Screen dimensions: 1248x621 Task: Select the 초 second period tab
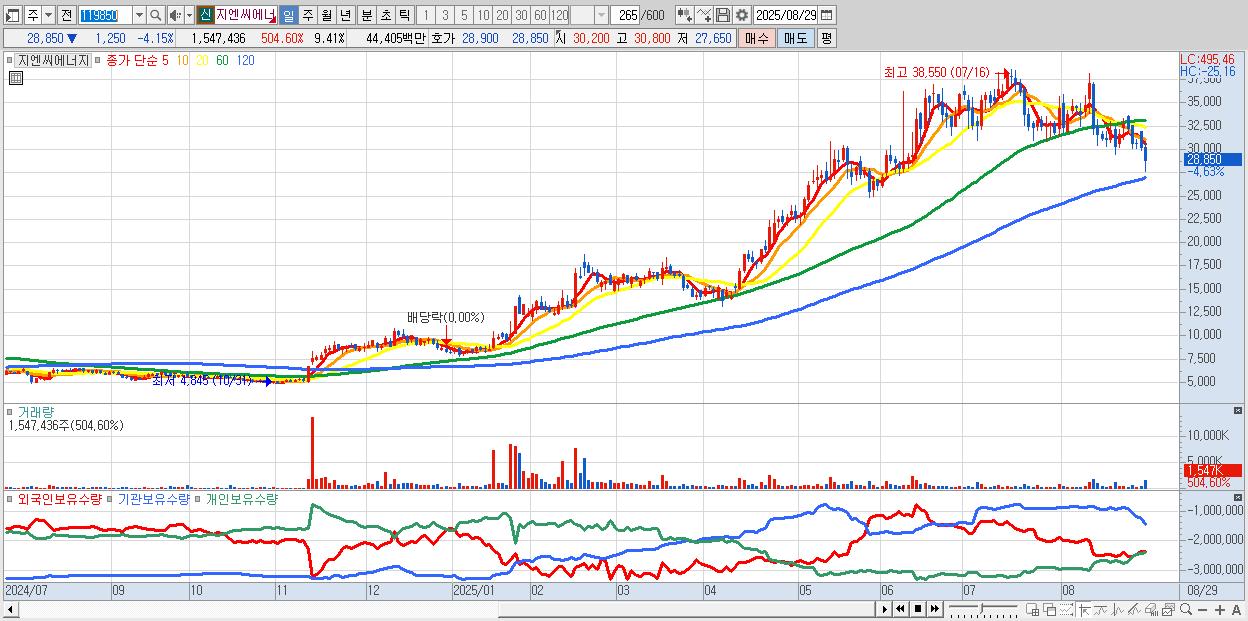tap(386, 15)
